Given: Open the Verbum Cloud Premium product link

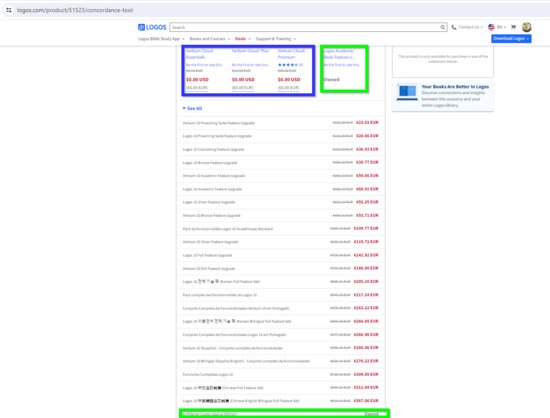Looking at the screenshot, I should (291, 54).
